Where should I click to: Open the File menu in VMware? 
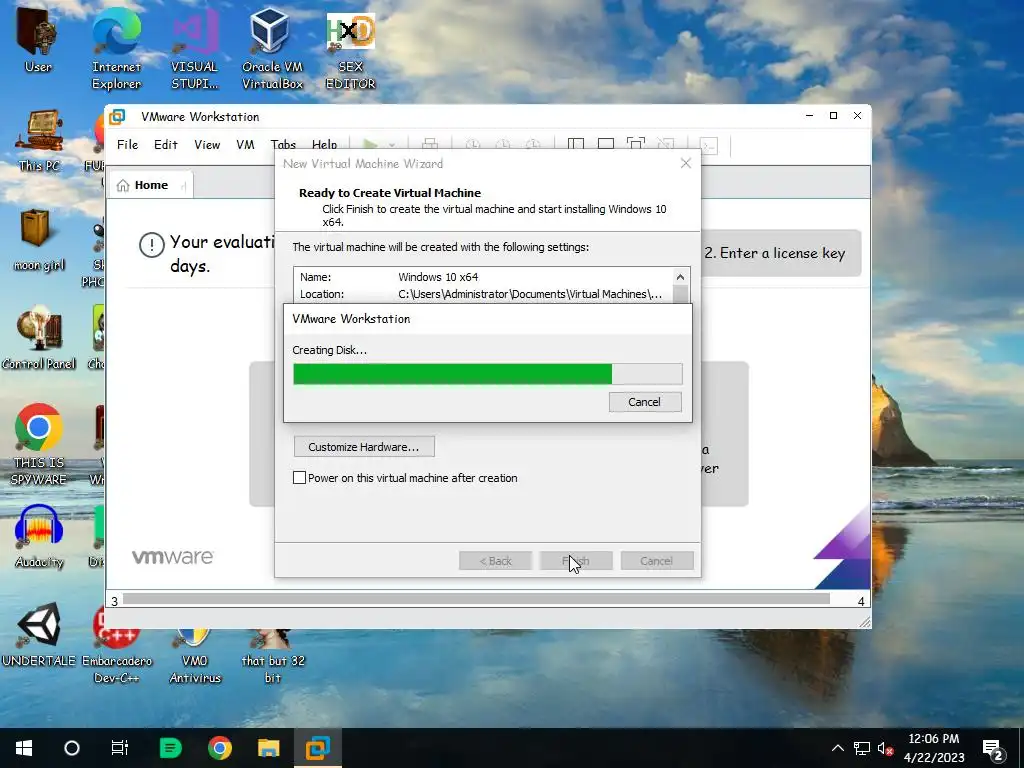click(x=127, y=144)
